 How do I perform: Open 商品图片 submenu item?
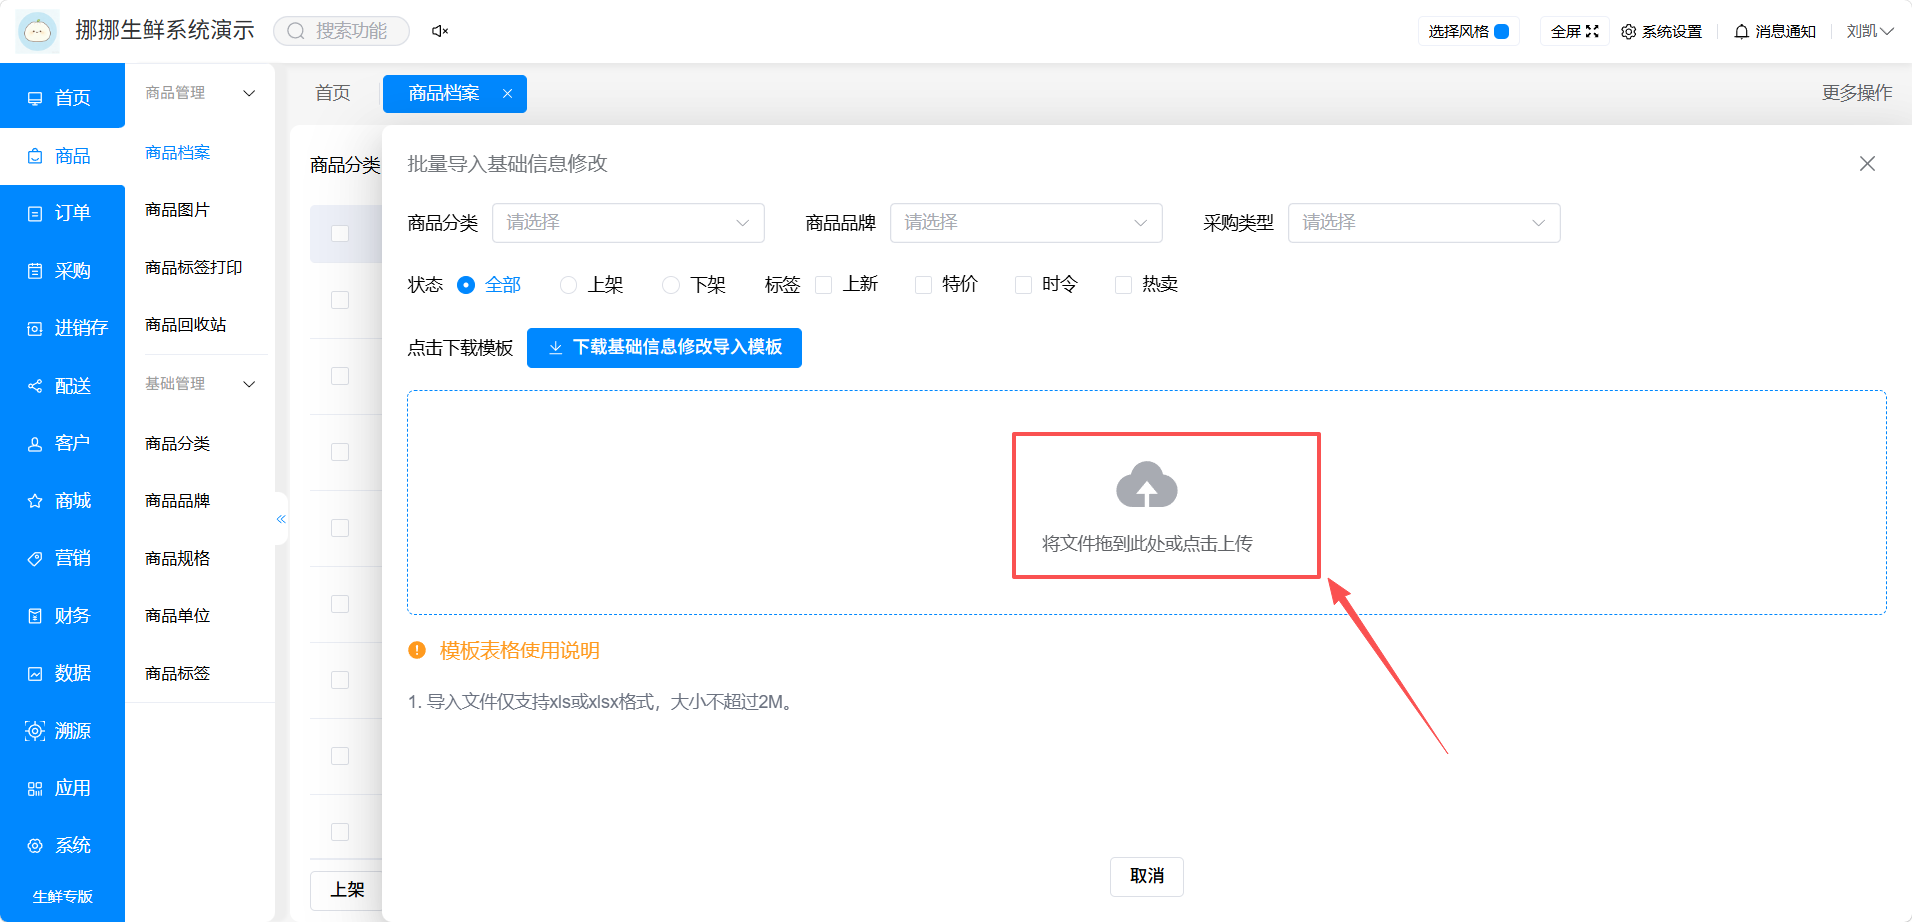178,210
